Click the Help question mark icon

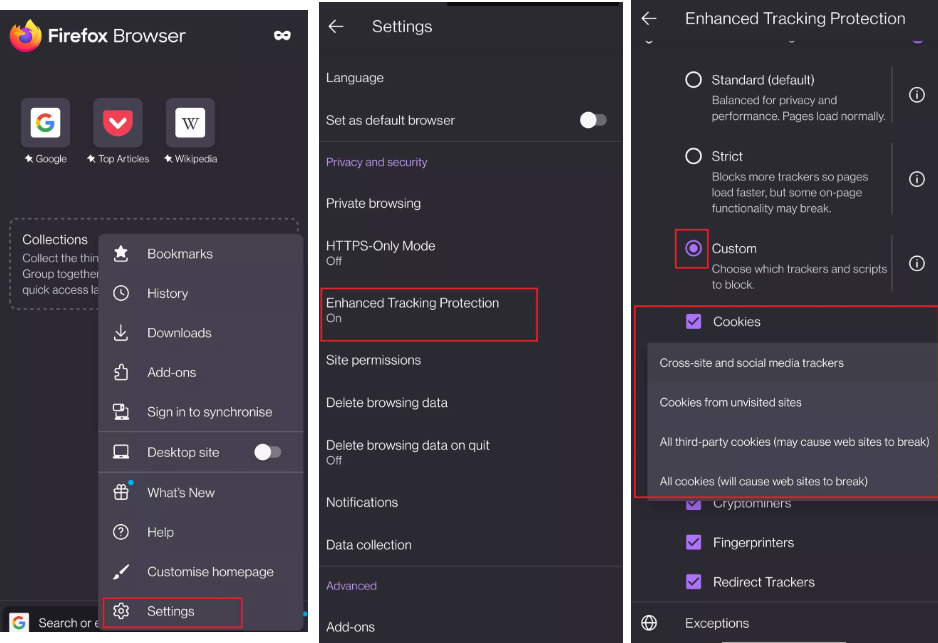click(x=121, y=532)
